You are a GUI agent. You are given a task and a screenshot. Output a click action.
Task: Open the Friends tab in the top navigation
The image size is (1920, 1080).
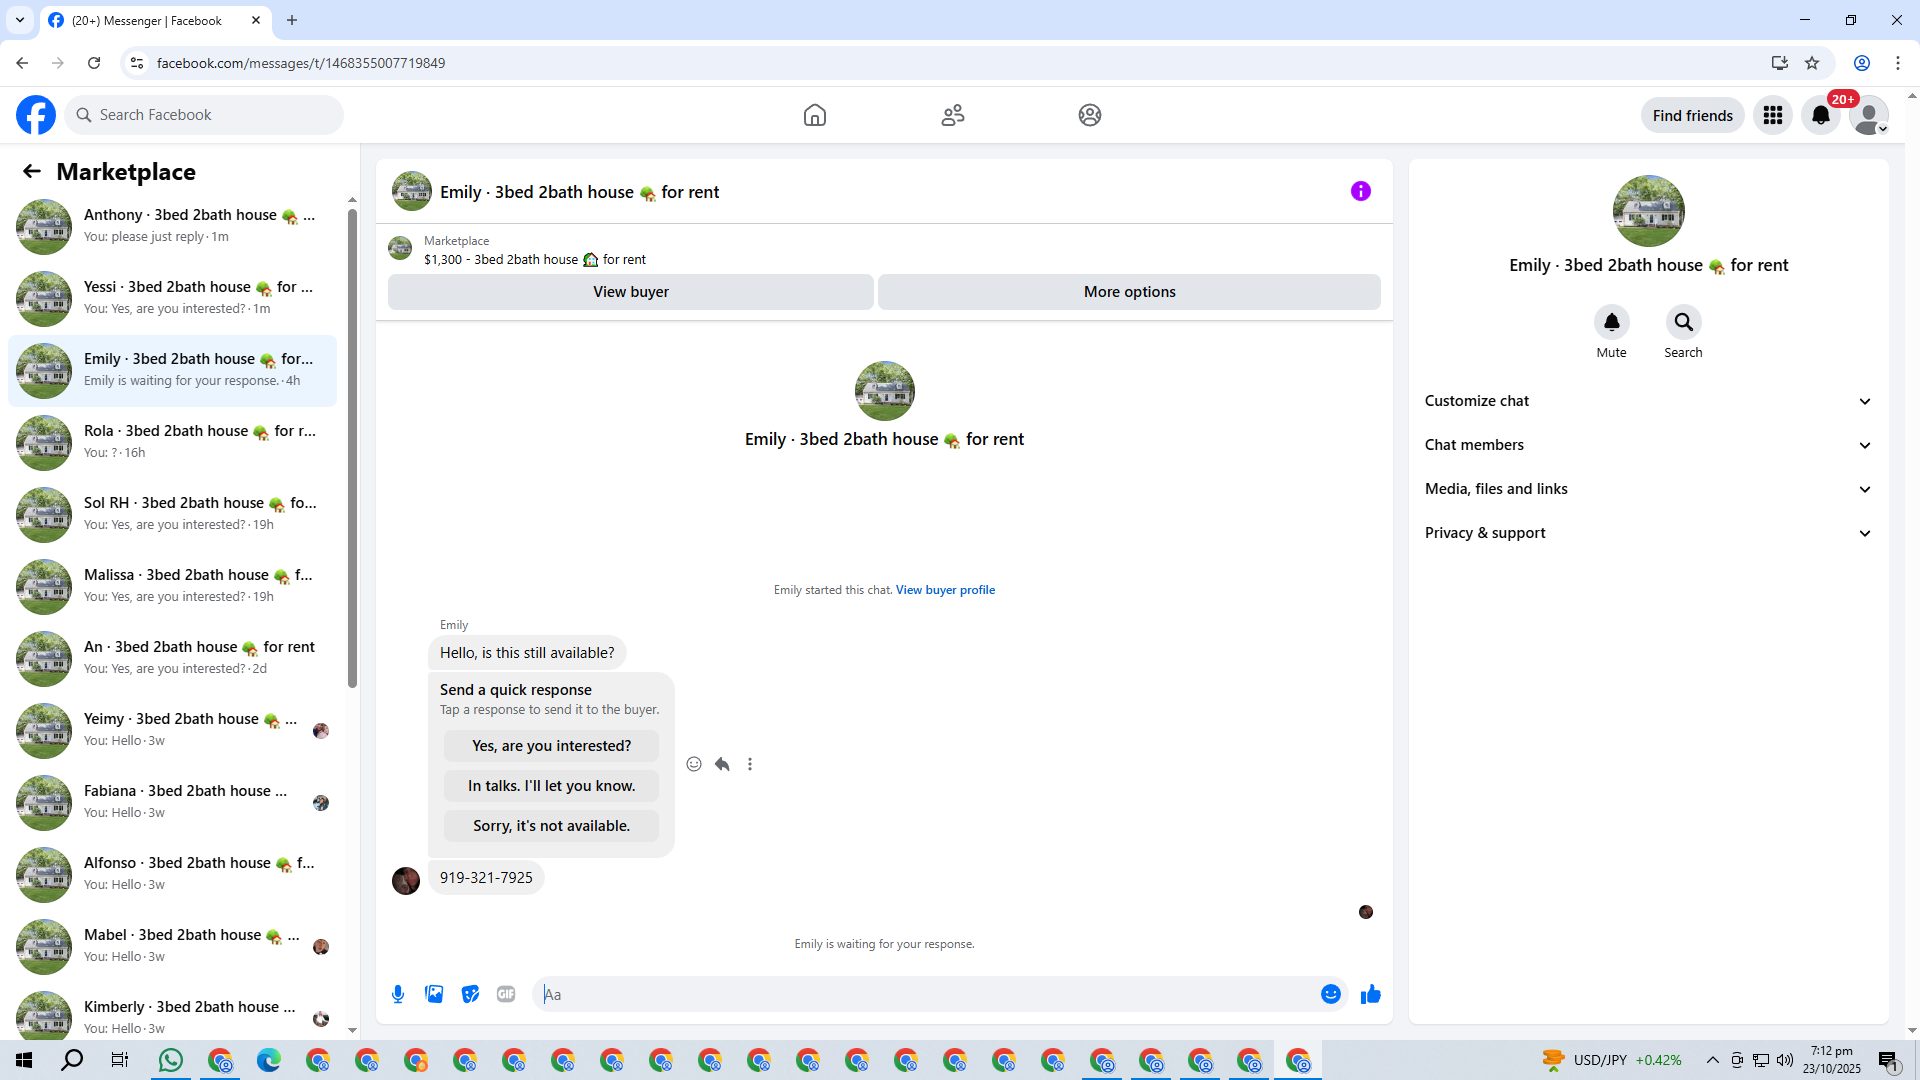952,115
